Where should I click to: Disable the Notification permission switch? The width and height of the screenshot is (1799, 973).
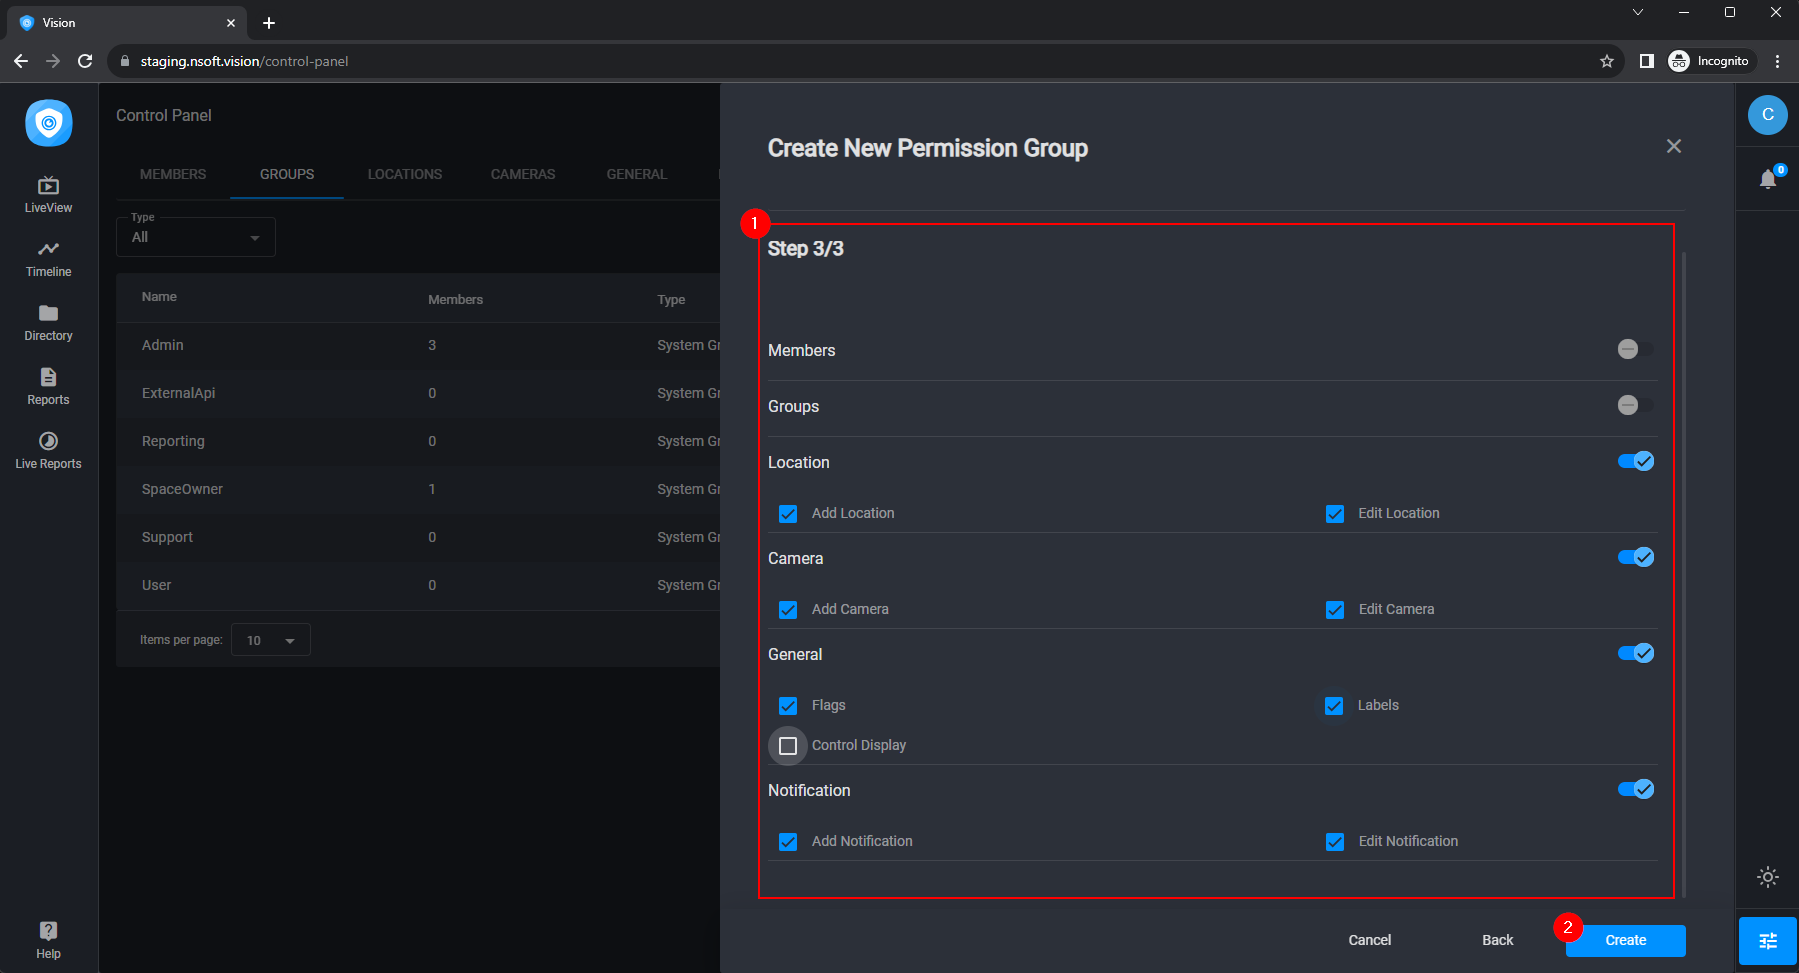1636,789
